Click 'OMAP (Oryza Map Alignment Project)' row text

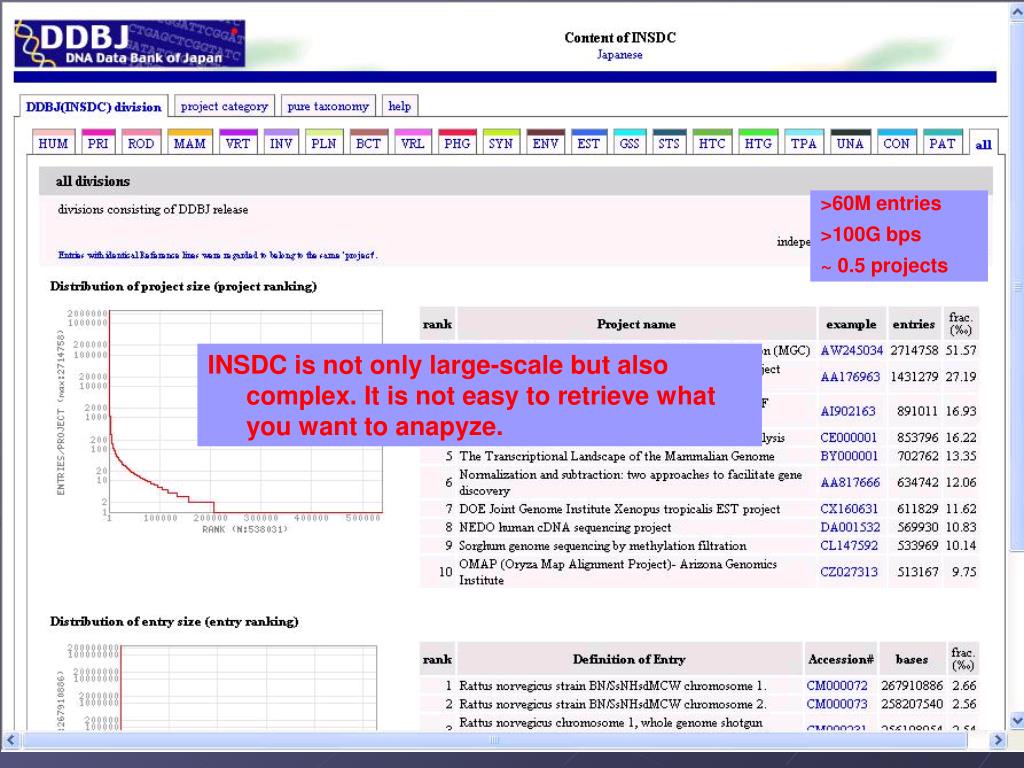coord(618,571)
